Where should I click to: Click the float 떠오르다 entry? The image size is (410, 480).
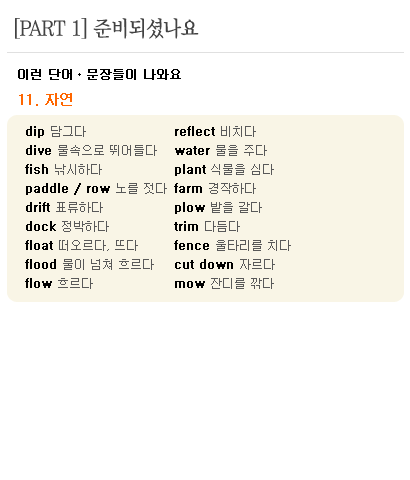tap(81, 245)
